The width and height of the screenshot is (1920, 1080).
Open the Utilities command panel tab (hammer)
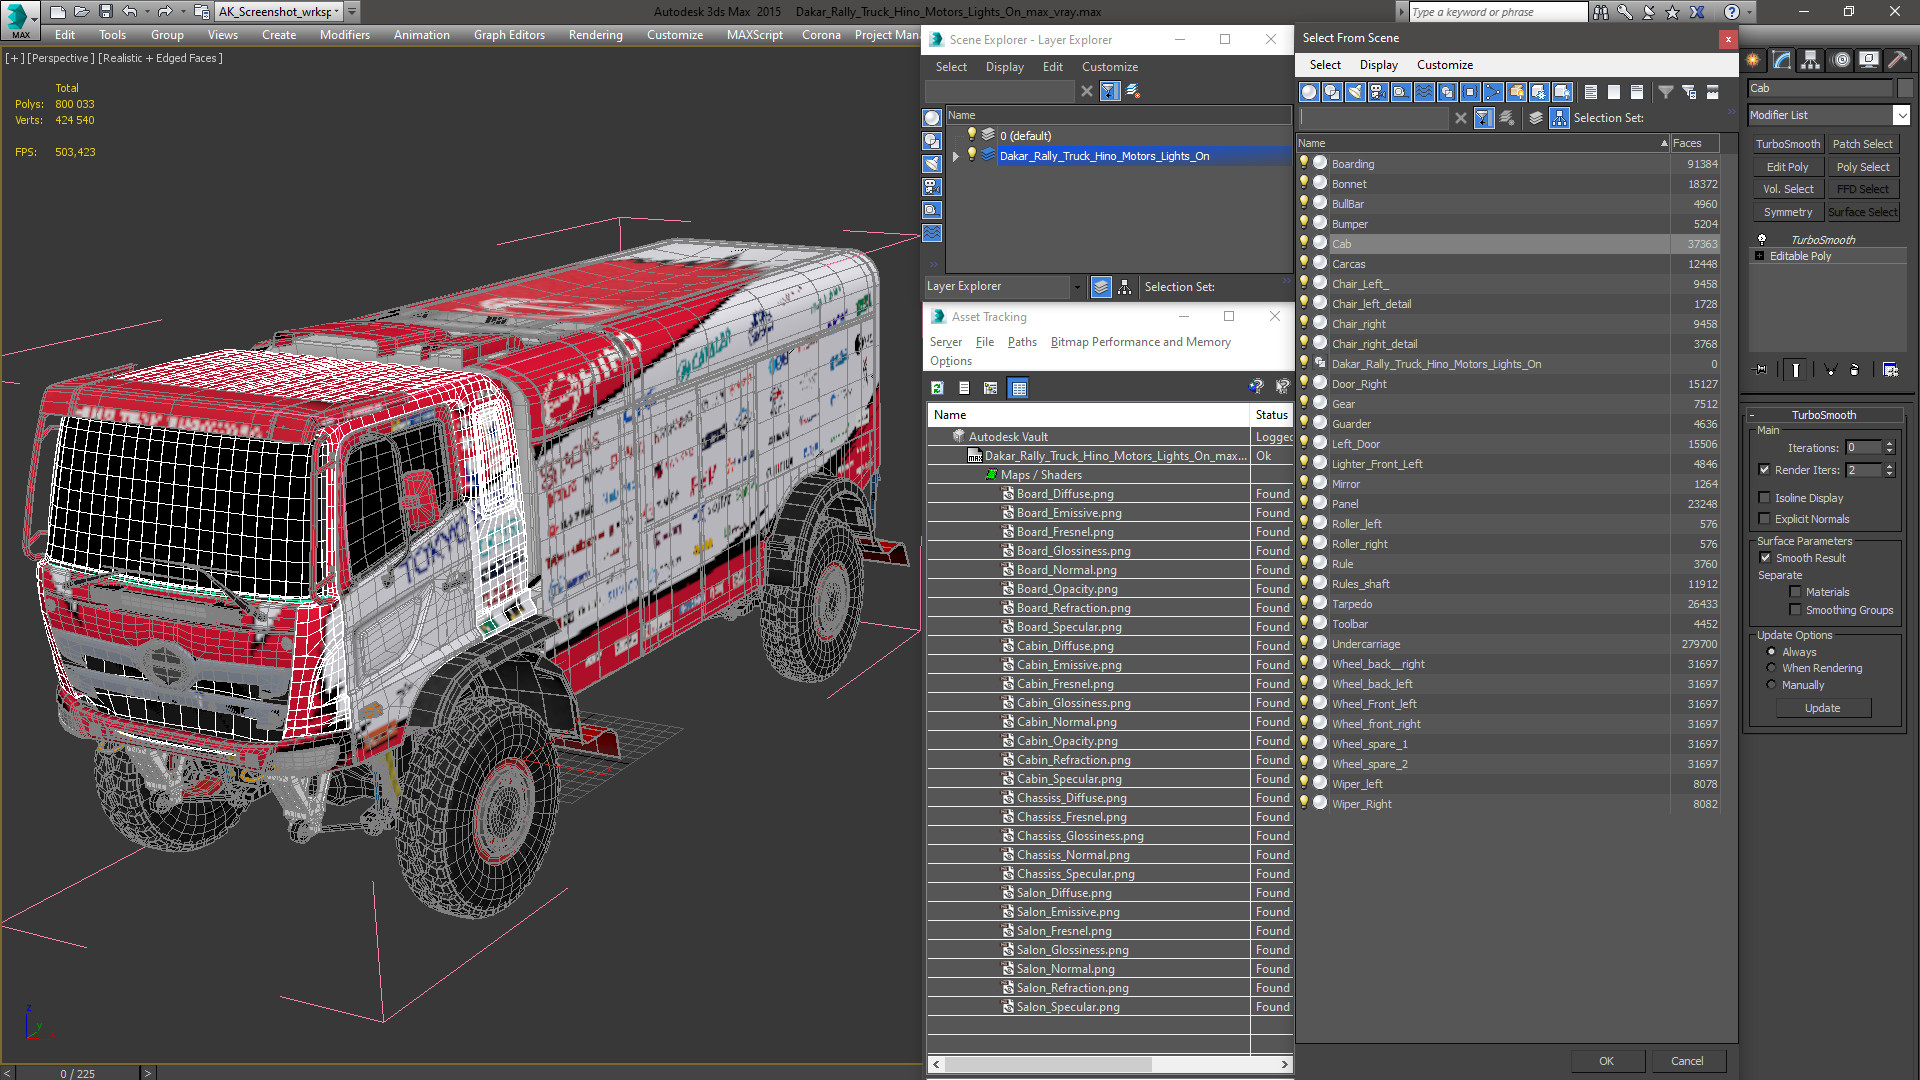click(x=1897, y=60)
